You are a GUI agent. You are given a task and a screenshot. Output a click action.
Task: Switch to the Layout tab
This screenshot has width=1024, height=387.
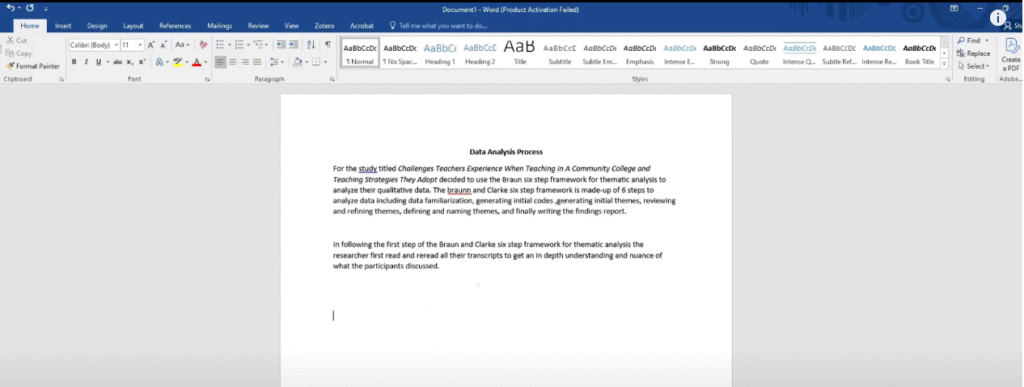(x=133, y=26)
